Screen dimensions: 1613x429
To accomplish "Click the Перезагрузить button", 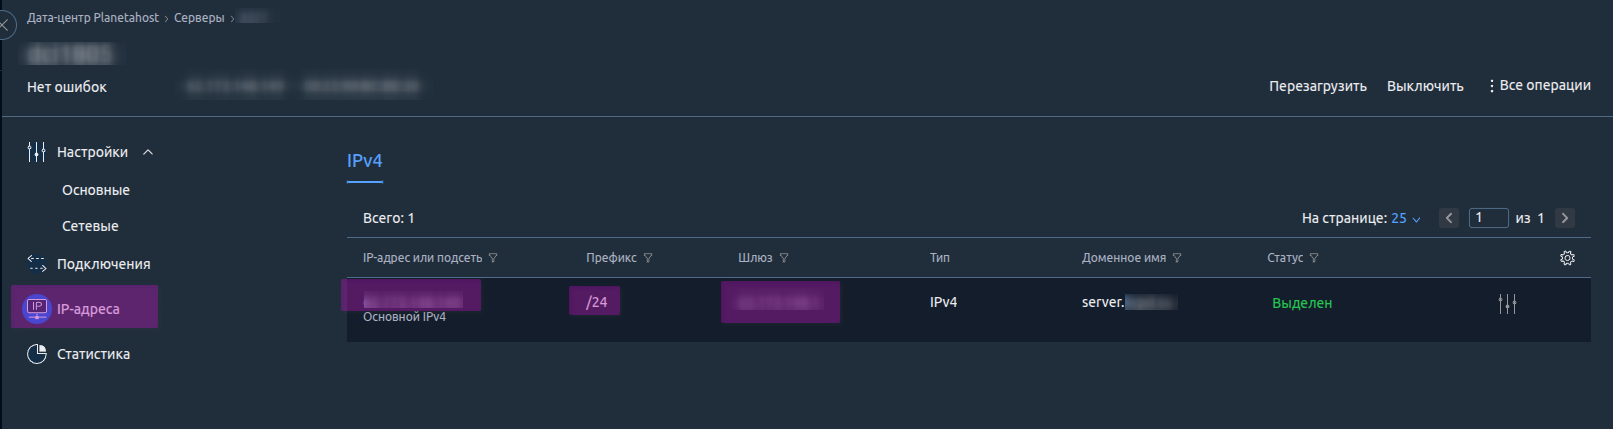I will [1317, 86].
